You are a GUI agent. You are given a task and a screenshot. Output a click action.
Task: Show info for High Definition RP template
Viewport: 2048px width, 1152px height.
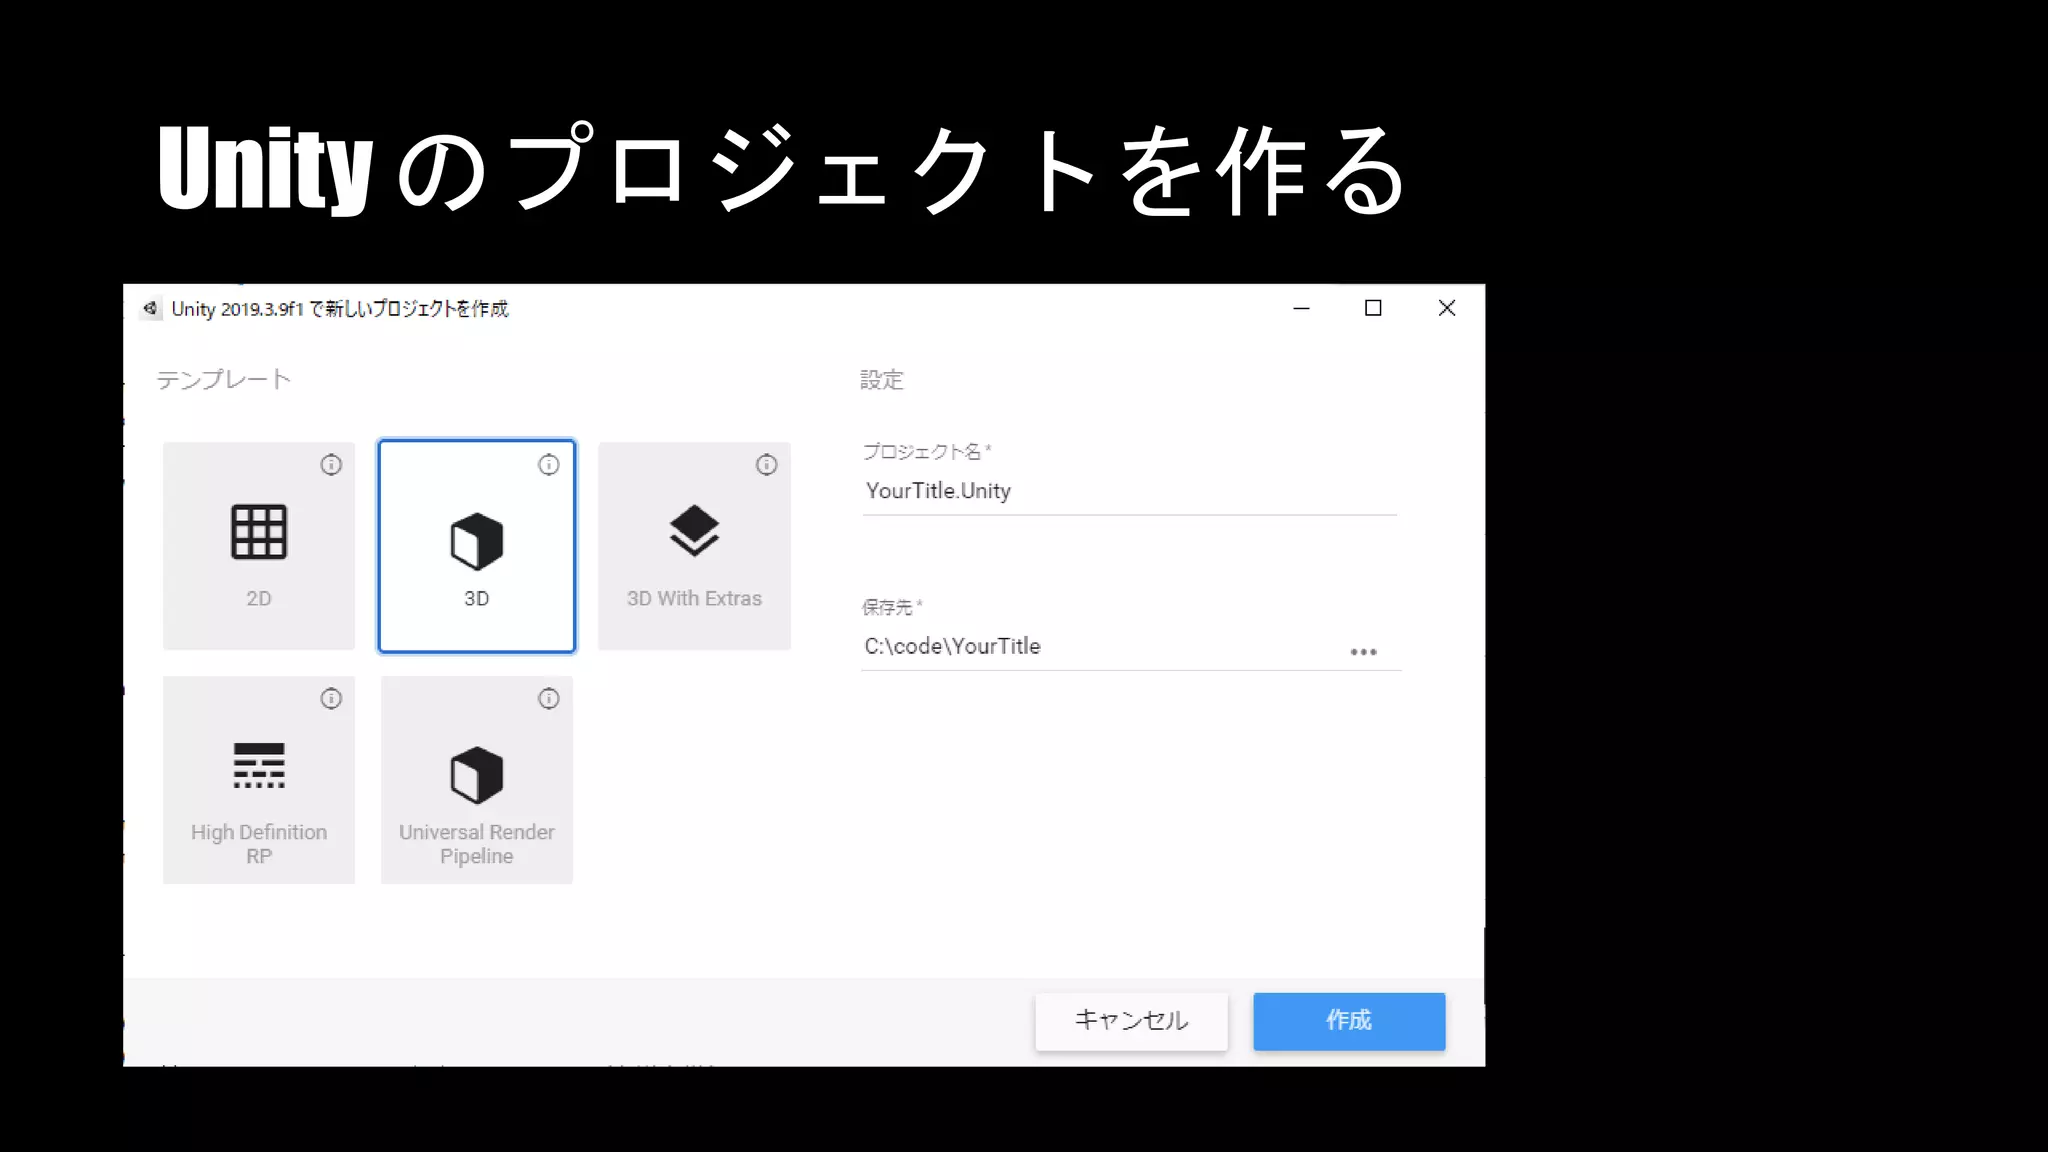pos(331,699)
